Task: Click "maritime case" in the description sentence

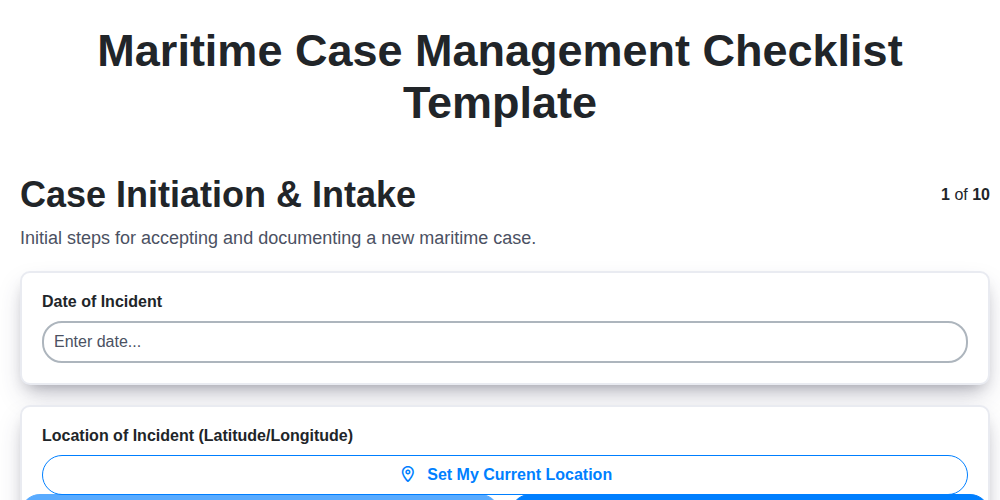Action: [x=481, y=239]
